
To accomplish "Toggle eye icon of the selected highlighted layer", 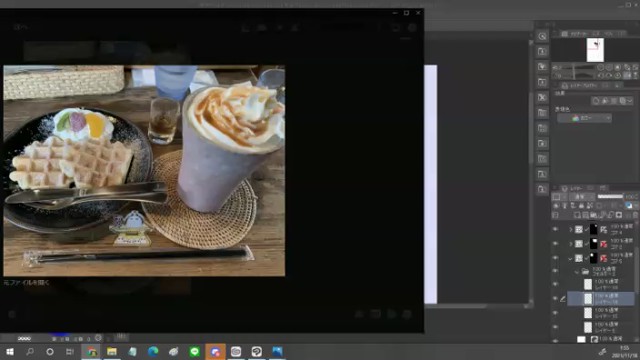I will click(555, 299).
